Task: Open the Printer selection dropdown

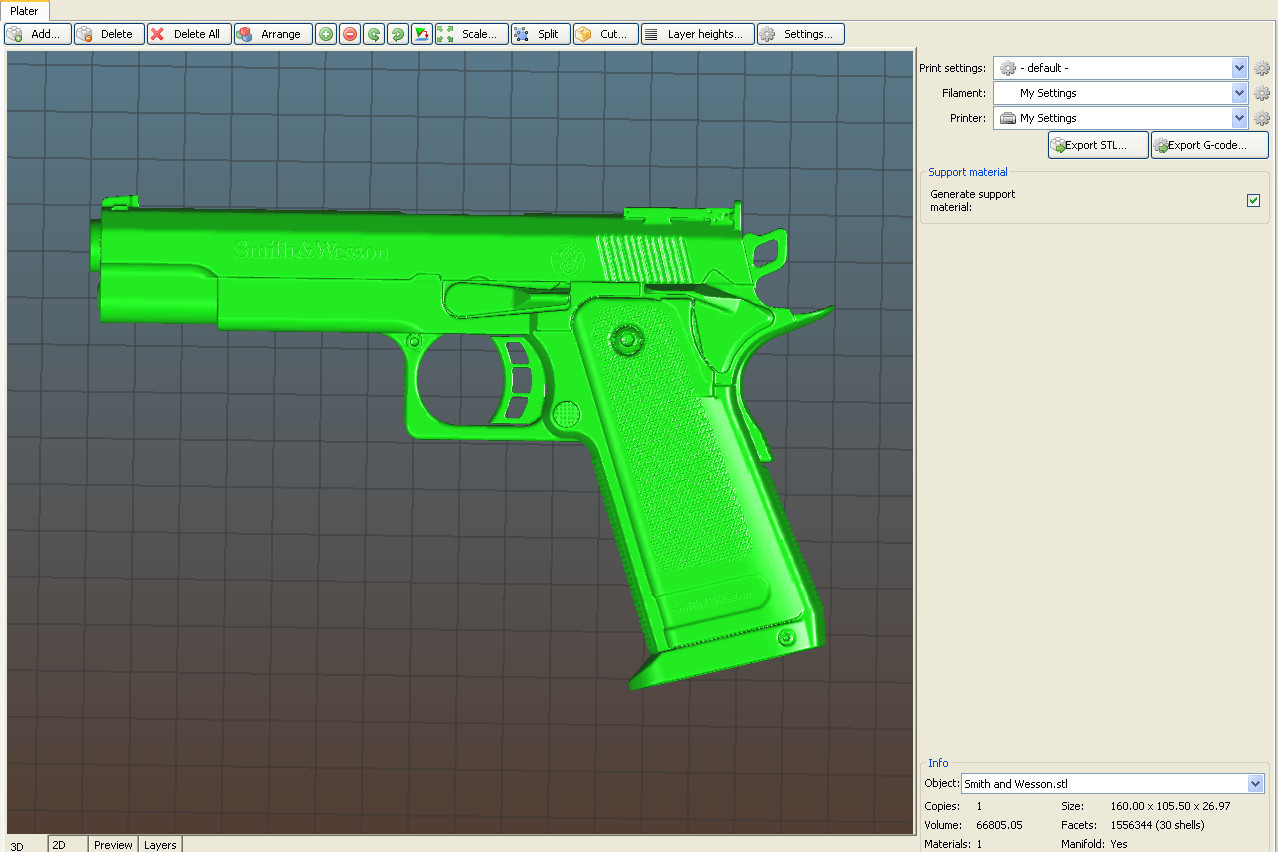Action: [x=1239, y=118]
